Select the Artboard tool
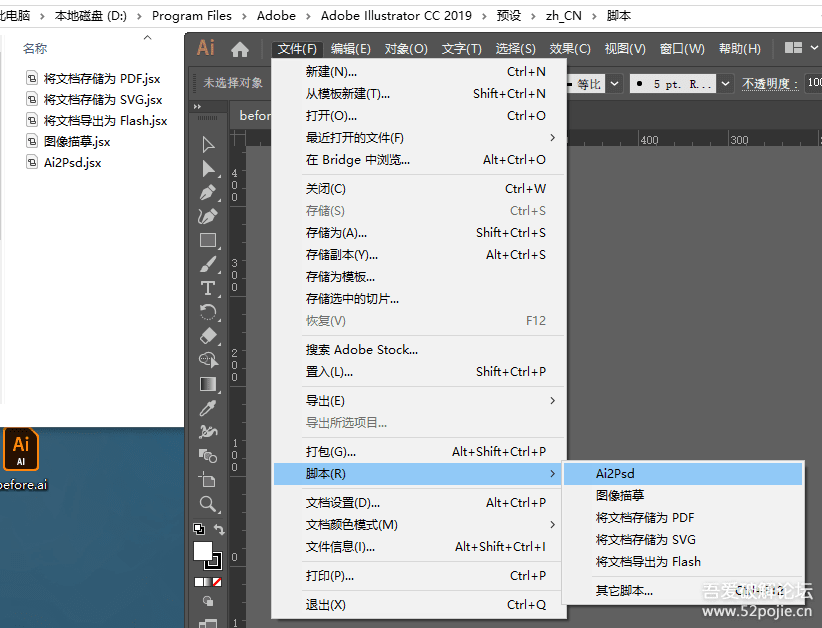 pos(207,480)
